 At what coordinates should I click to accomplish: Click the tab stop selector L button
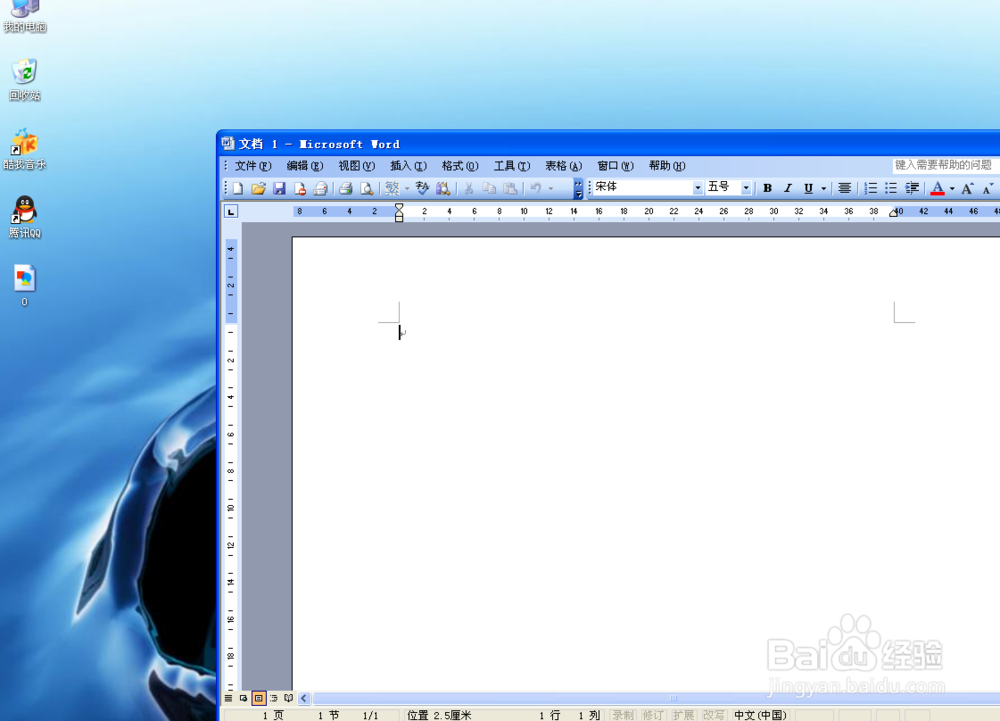231,211
